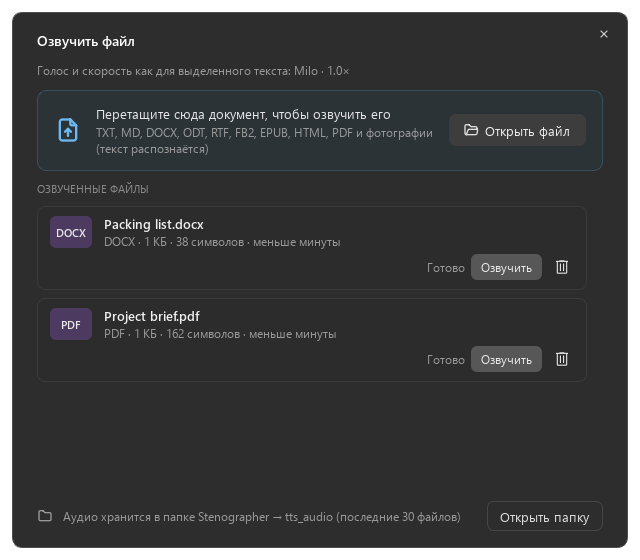Click the Перетащите сюда документ drop text
The width and height of the screenshot is (640, 560).
243,115
